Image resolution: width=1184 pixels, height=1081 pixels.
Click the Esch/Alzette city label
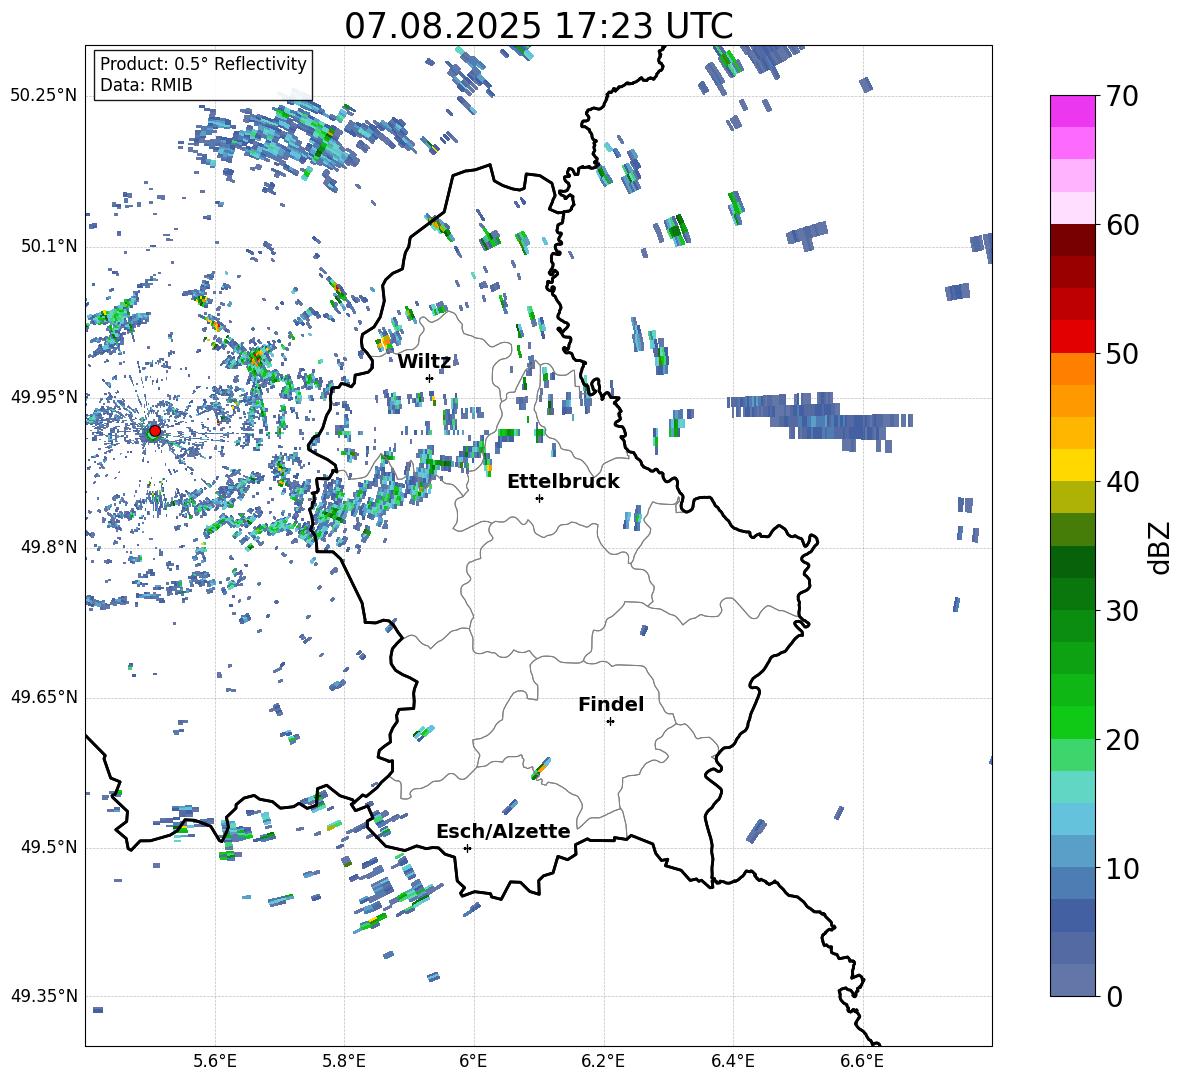click(x=503, y=831)
